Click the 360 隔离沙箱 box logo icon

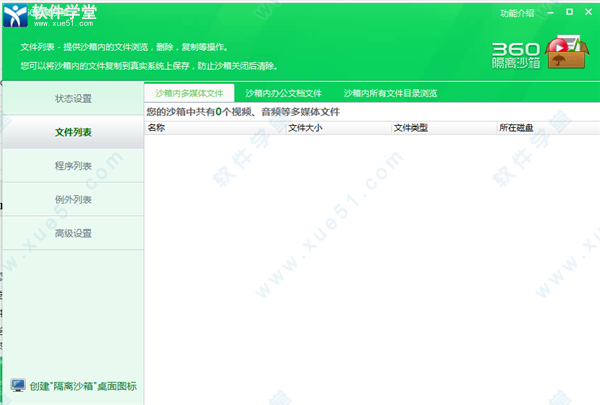click(567, 52)
